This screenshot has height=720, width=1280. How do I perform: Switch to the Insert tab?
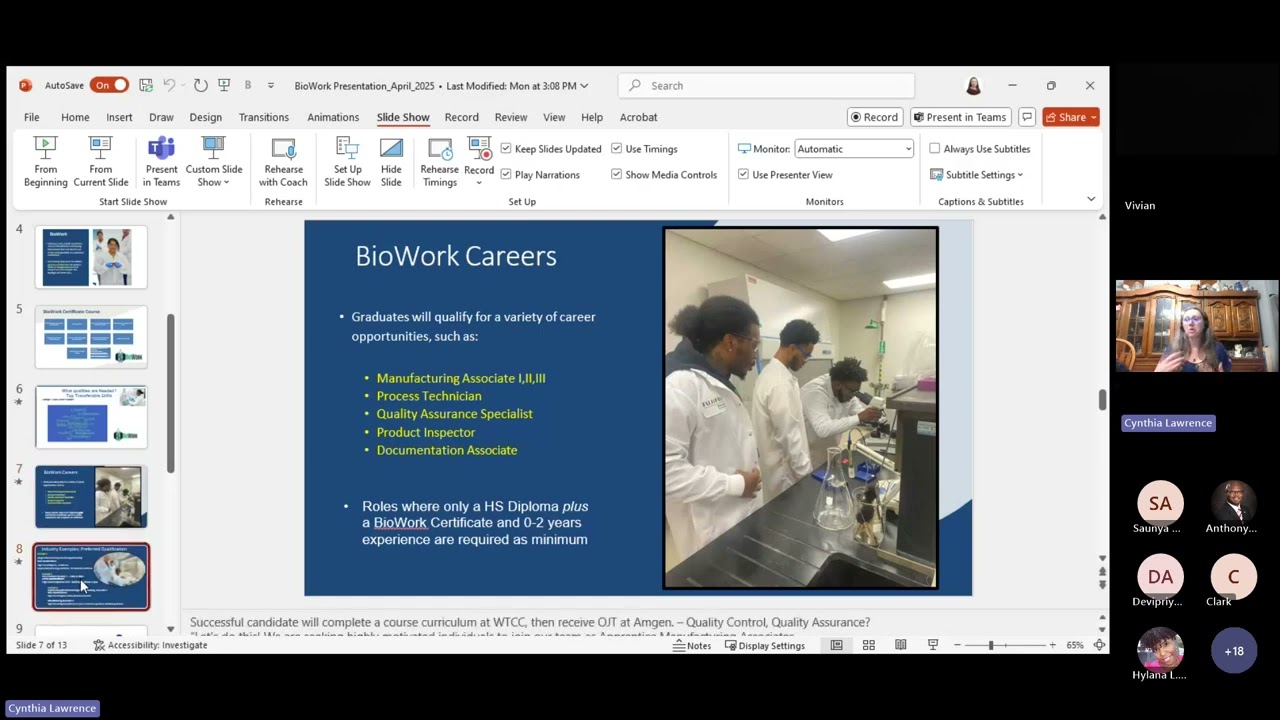(119, 117)
